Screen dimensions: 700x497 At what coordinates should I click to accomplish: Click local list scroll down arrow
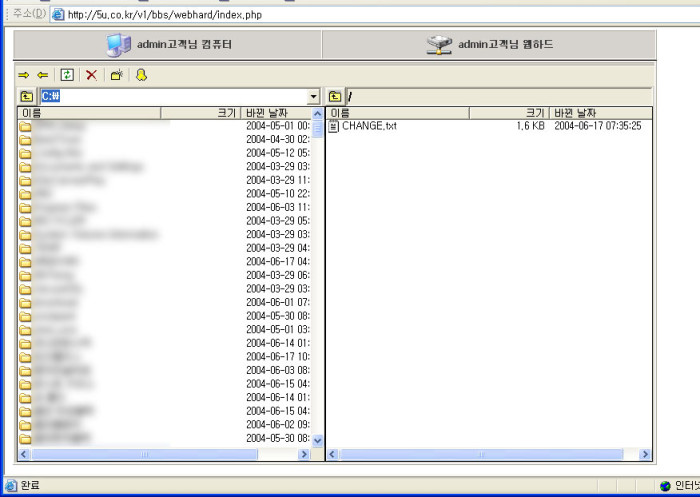point(317,441)
